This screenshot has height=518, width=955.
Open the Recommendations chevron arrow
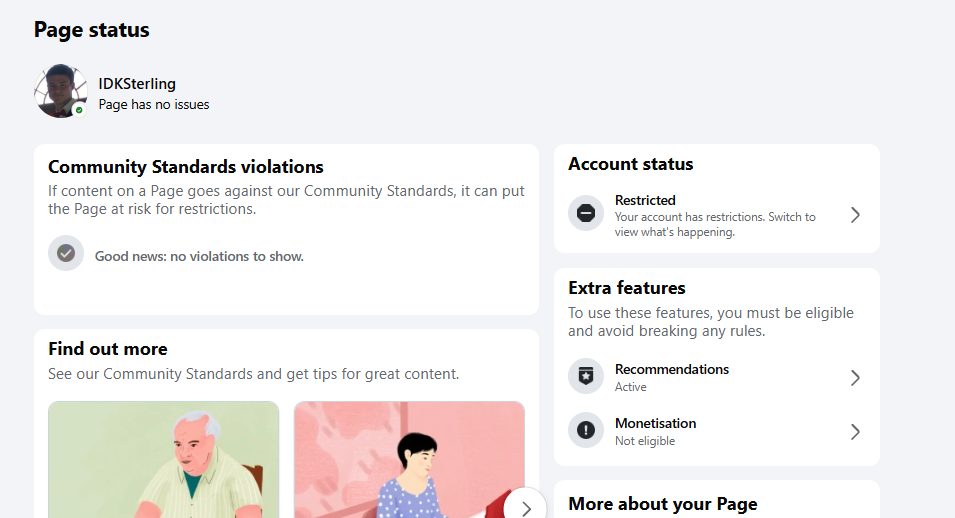coord(855,378)
